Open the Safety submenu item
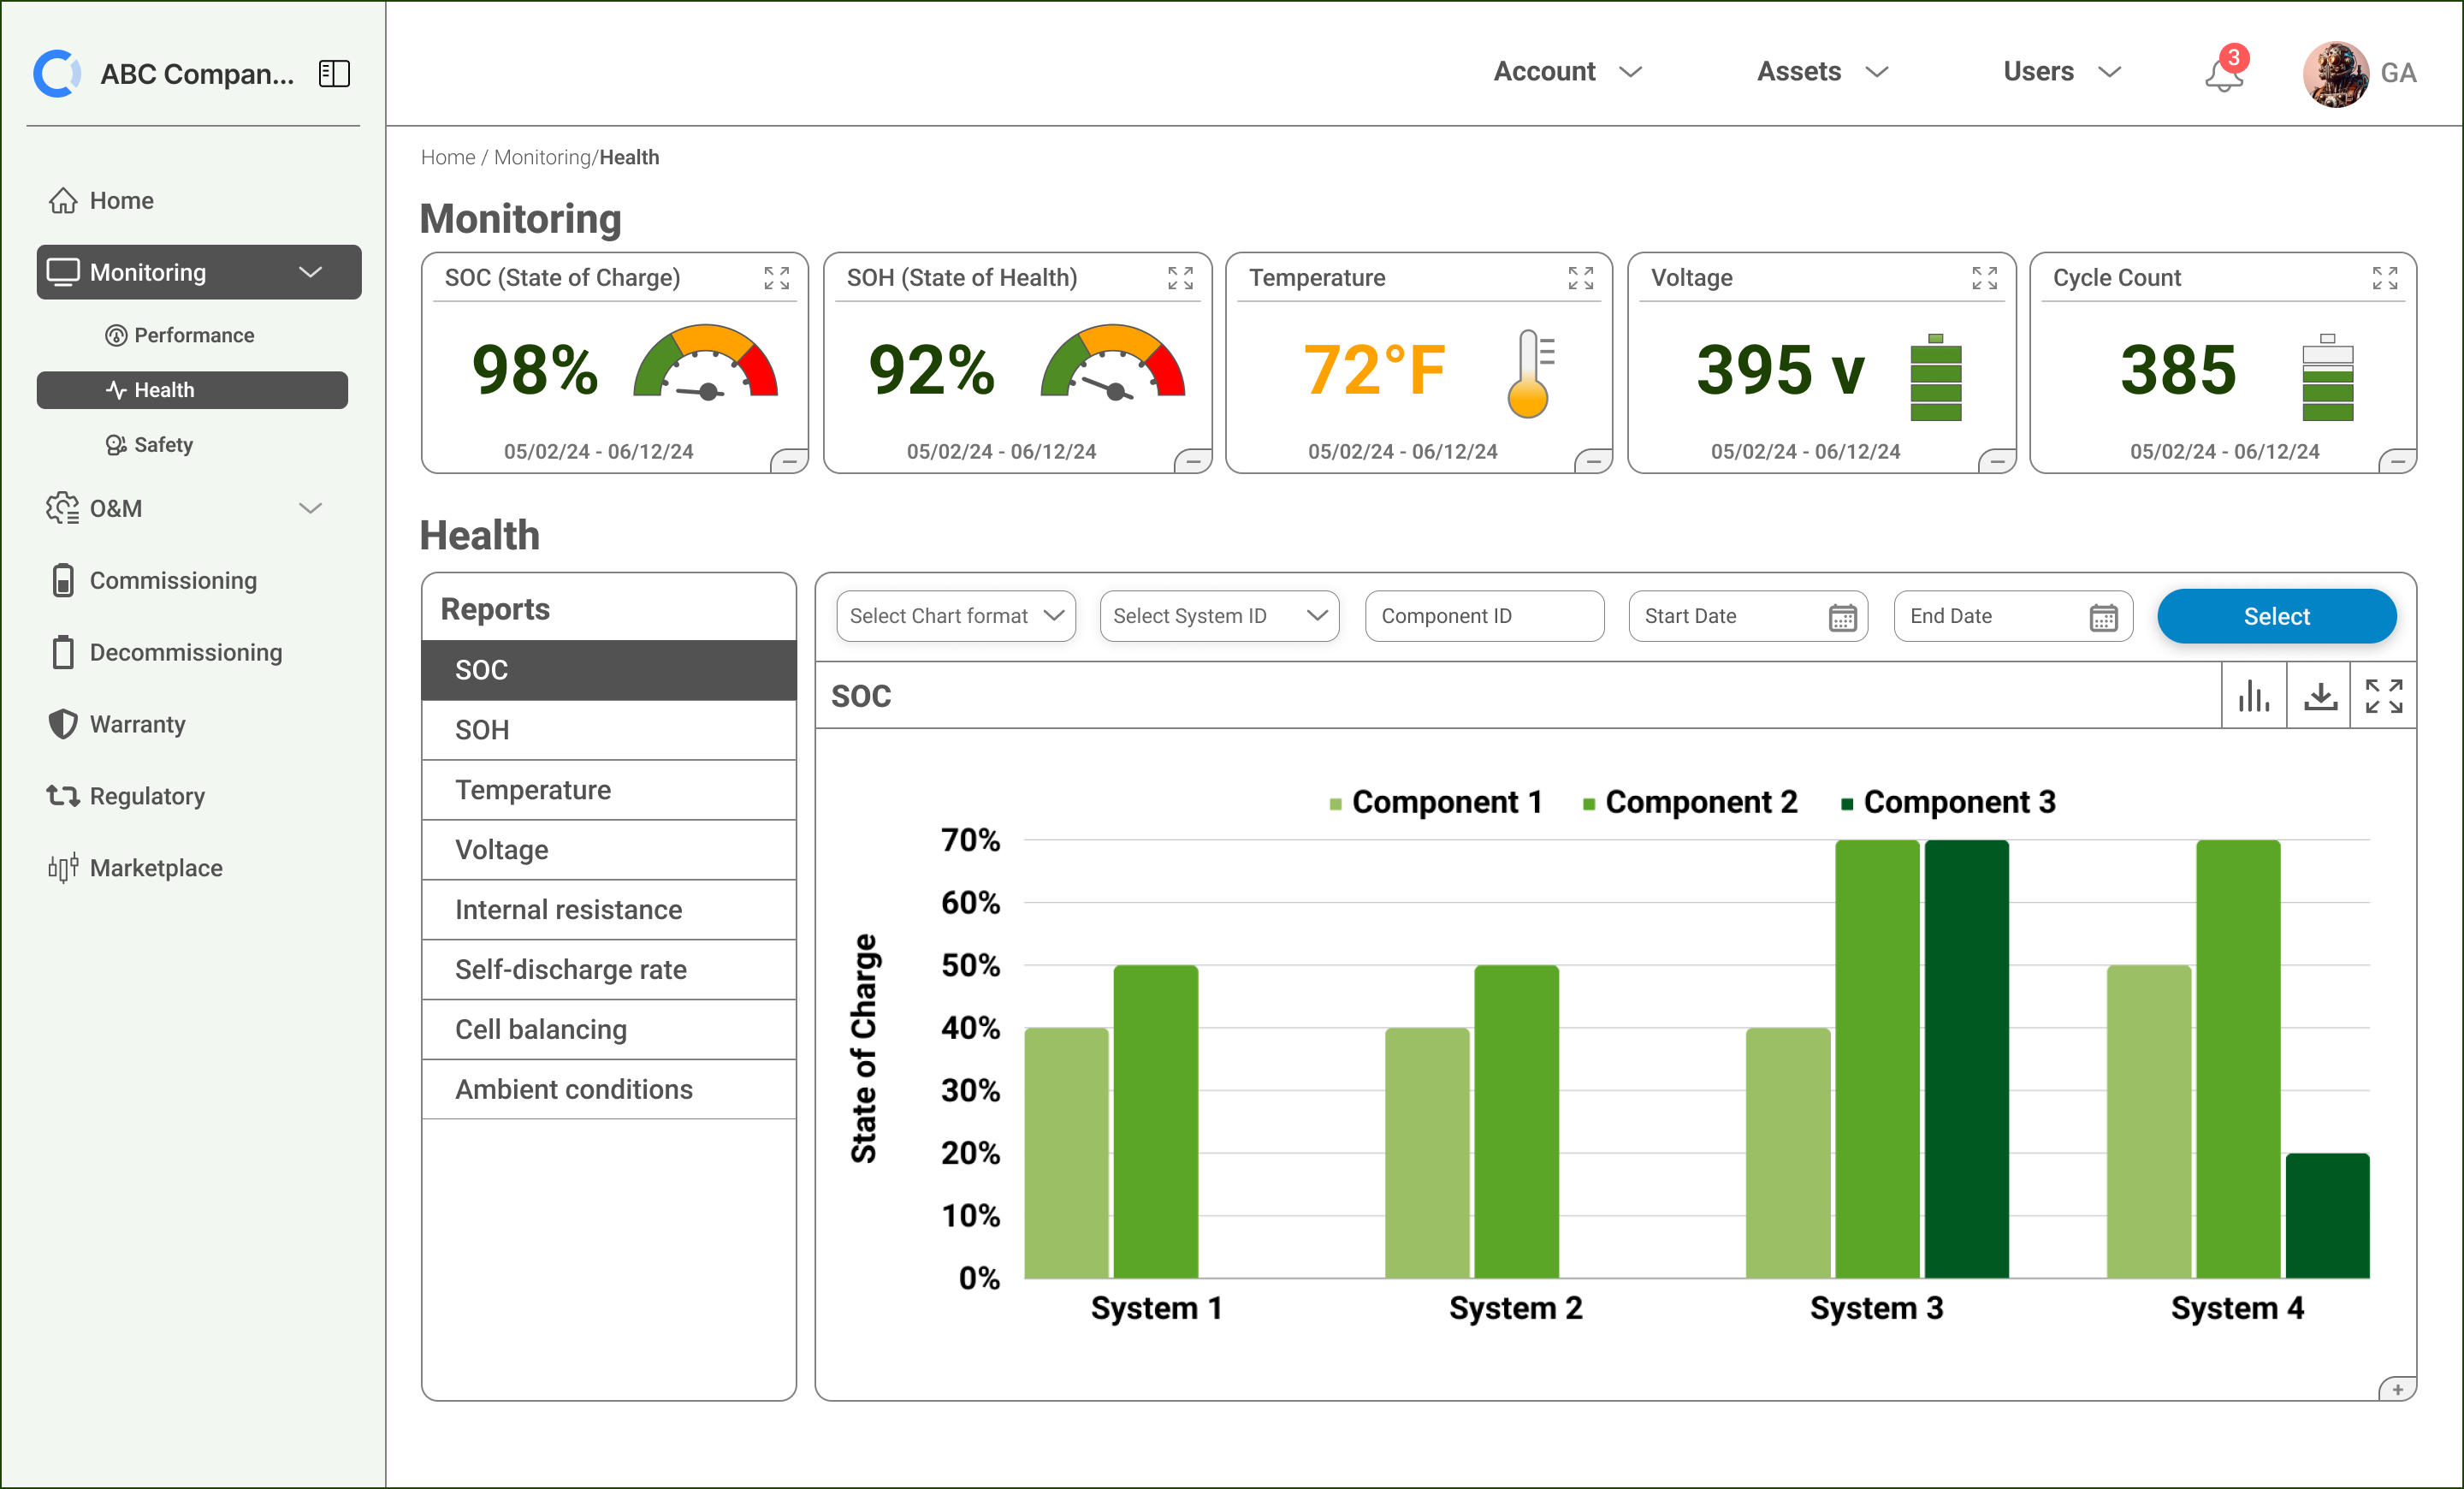This screenshot has height=1489, width=2464. point(149,445)
